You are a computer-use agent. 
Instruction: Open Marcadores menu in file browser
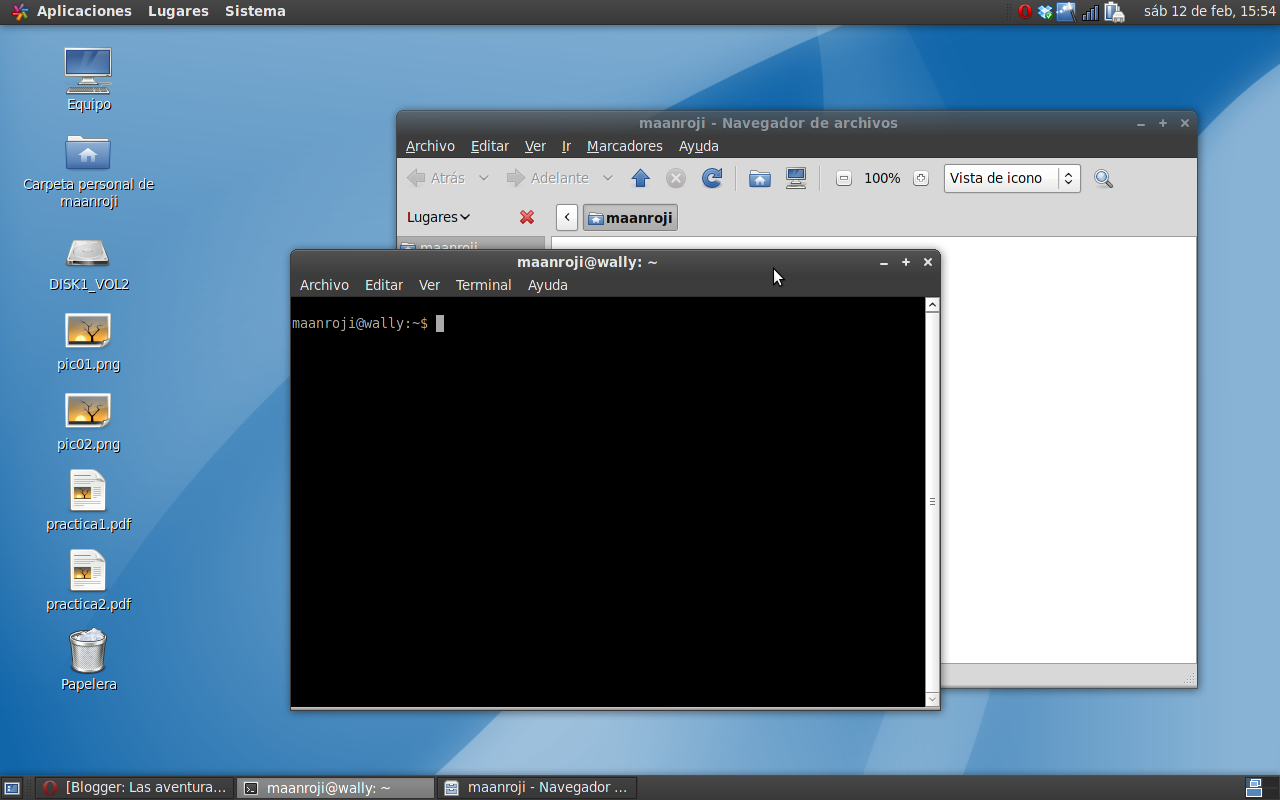[x=625, y=146]
